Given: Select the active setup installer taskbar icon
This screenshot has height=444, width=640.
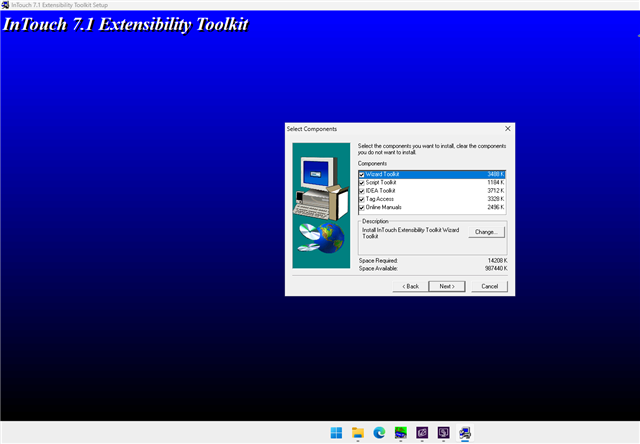Looking at the screenshot, I should pos(465,433).
